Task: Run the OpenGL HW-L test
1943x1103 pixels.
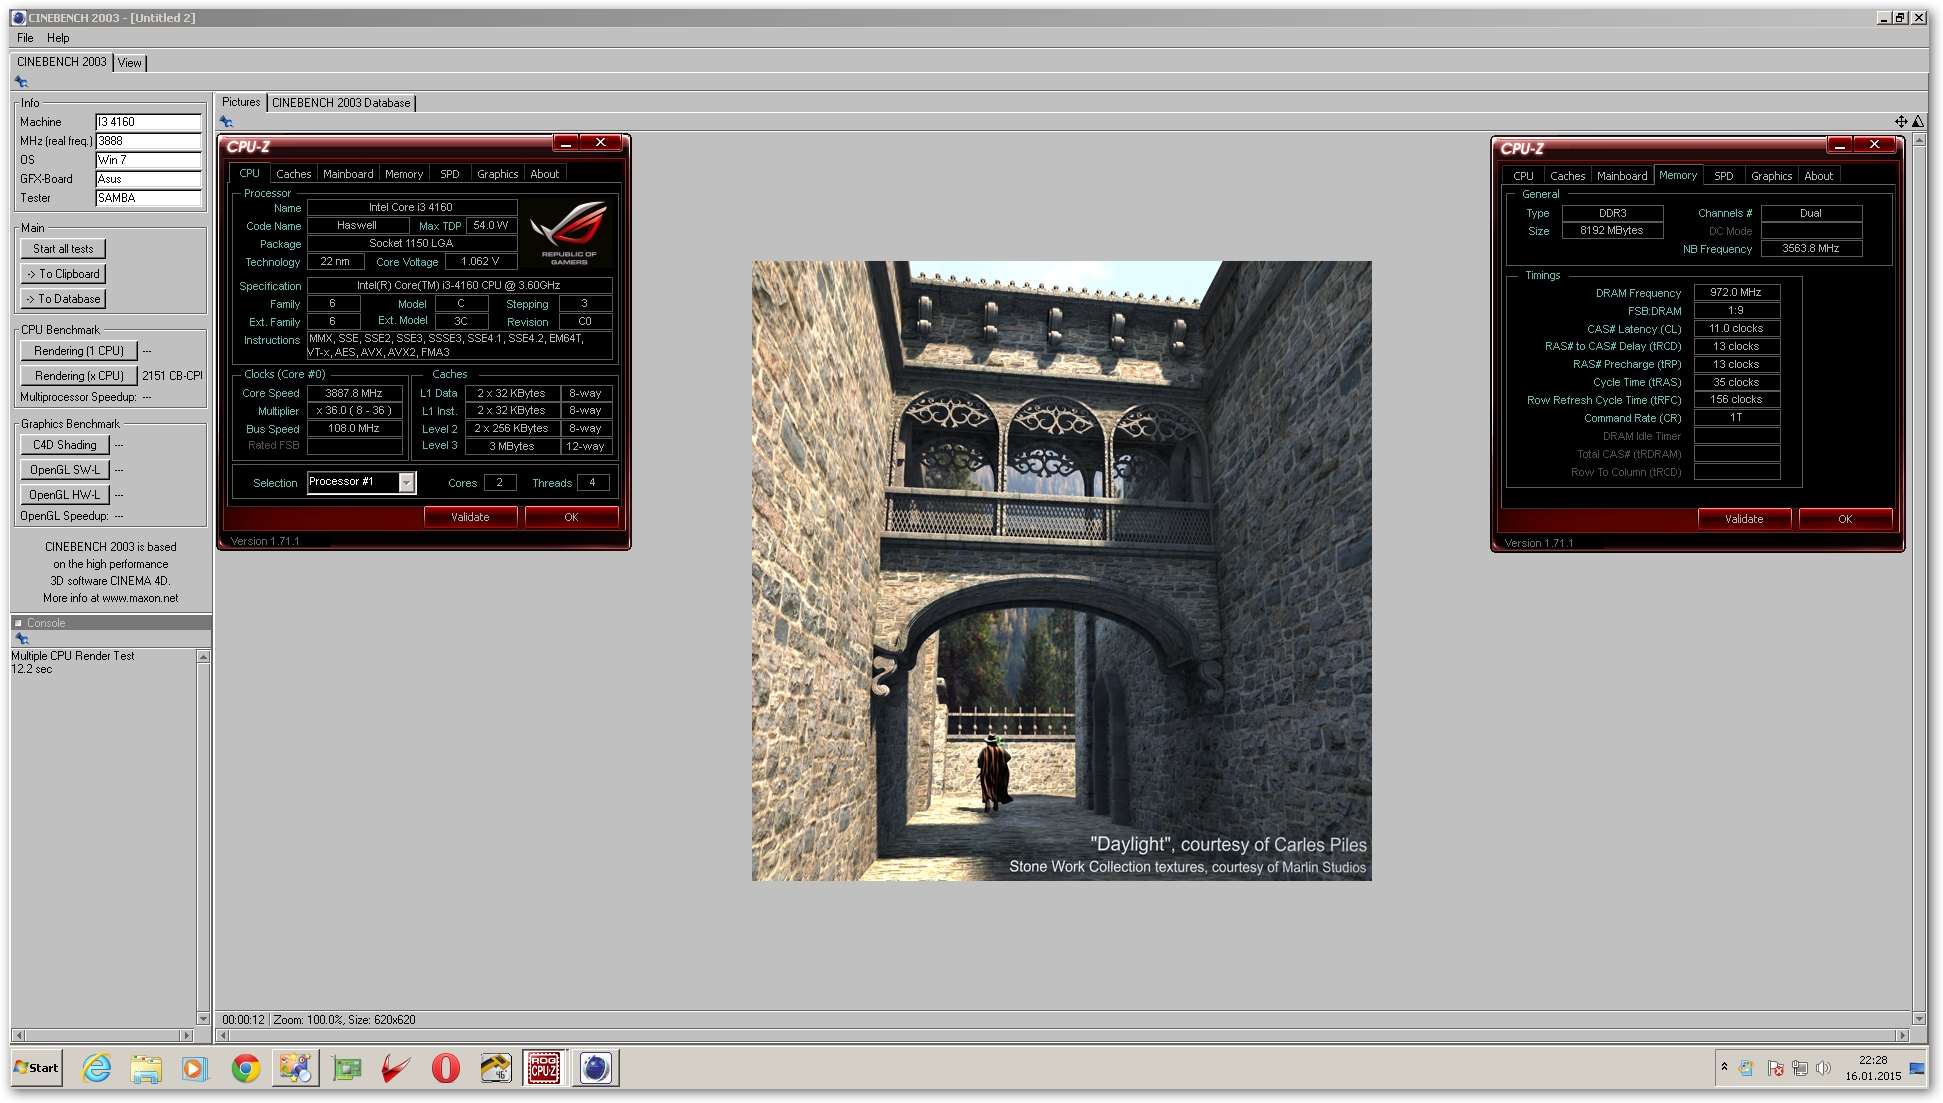Action: (65, 495)
